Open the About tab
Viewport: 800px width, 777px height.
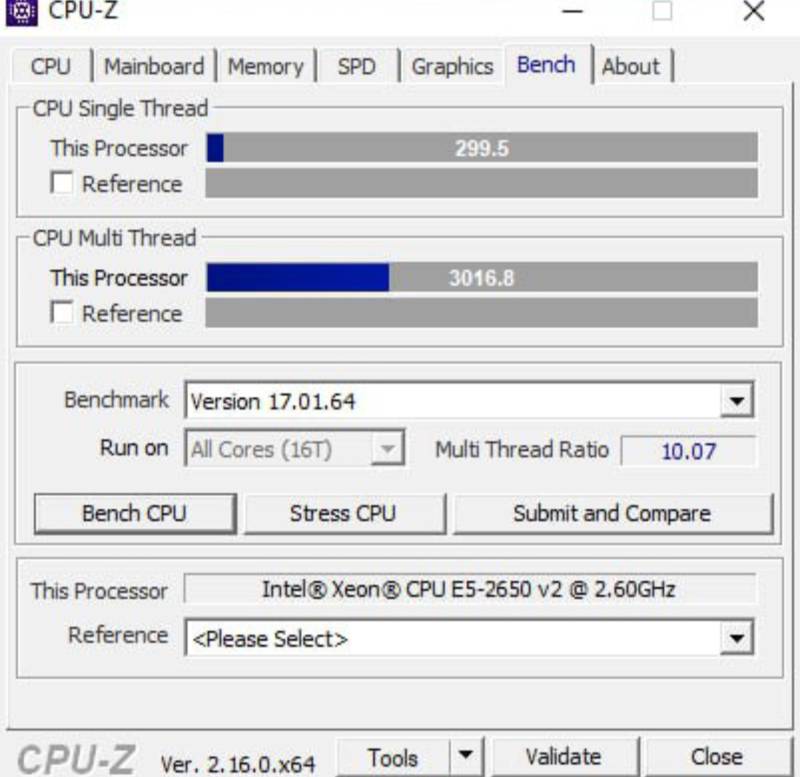pos(631,66)
